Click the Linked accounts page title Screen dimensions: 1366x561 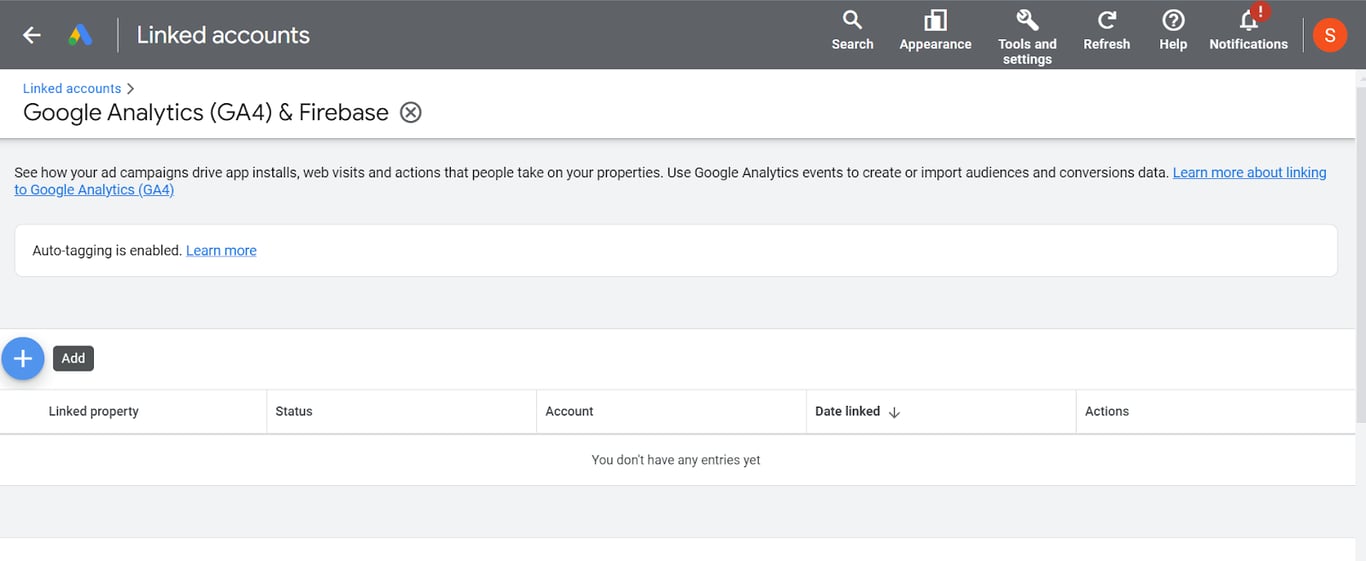223,35
